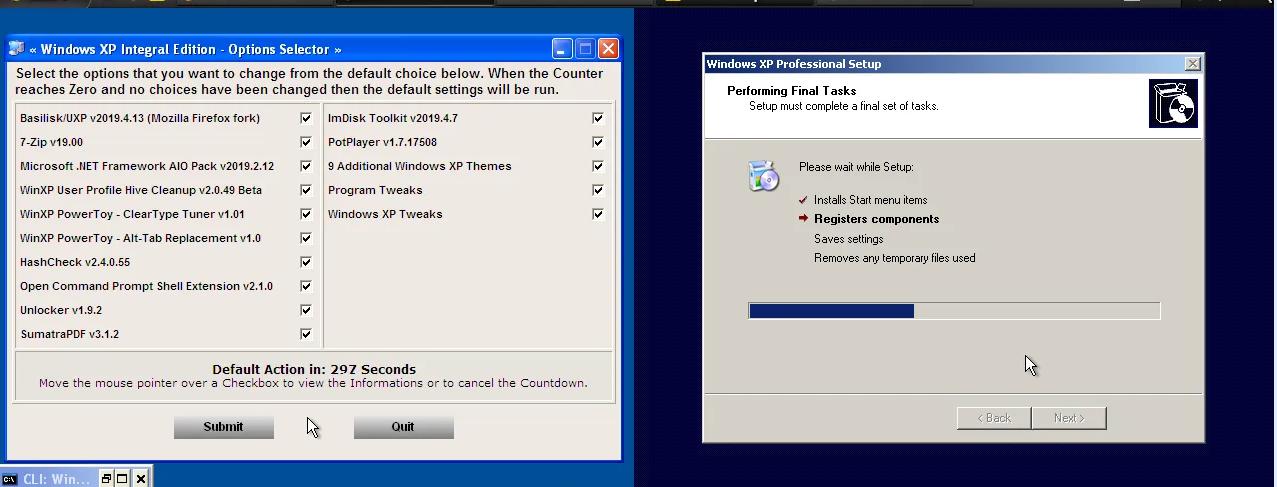The width and height of the screenshot is (1277, 487).
Task: Maximize the minimized CLI window
Action: tap(123, 479)
